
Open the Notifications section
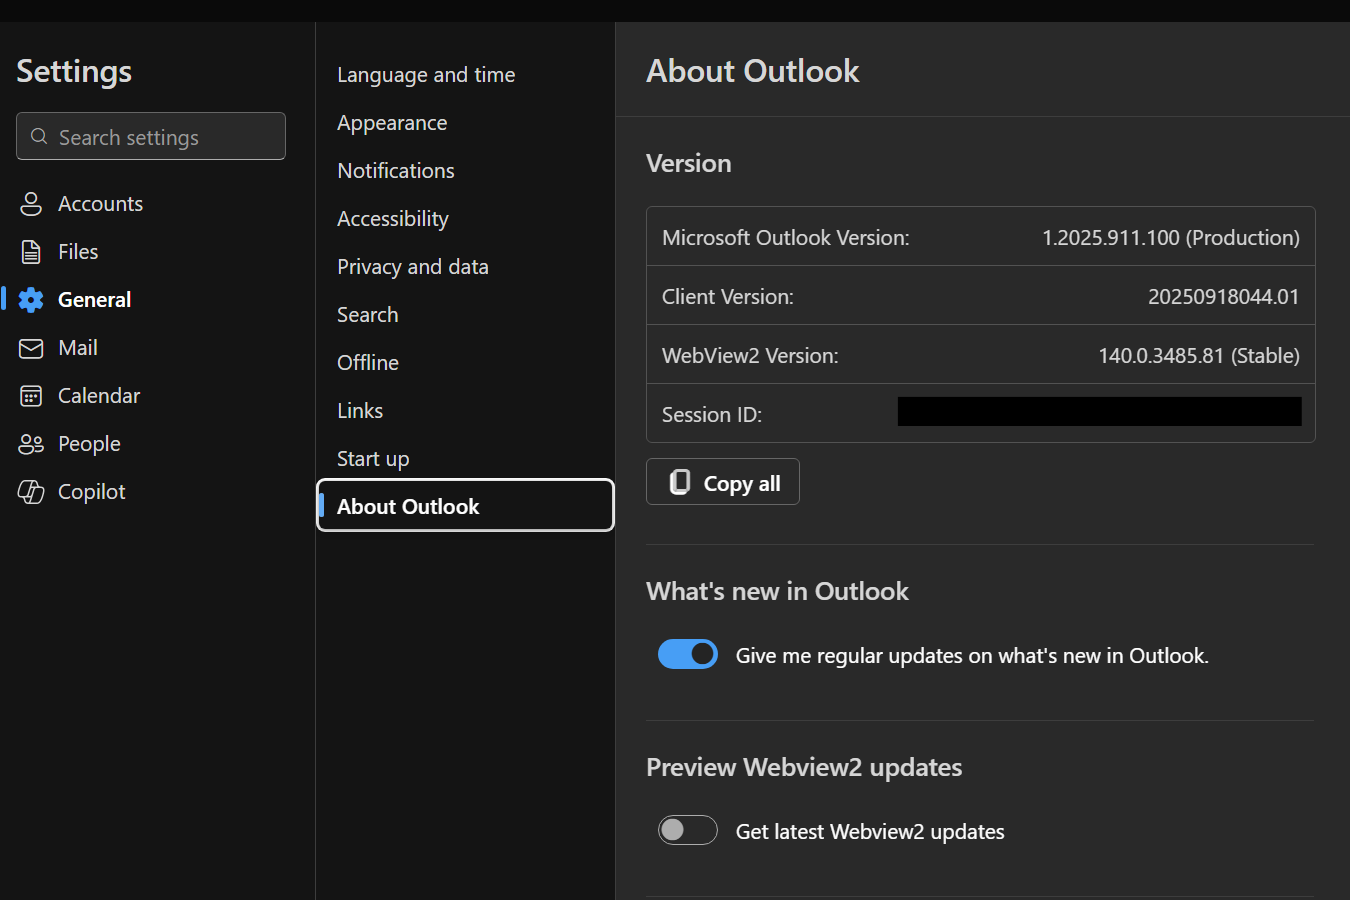(x=396, y=171)
